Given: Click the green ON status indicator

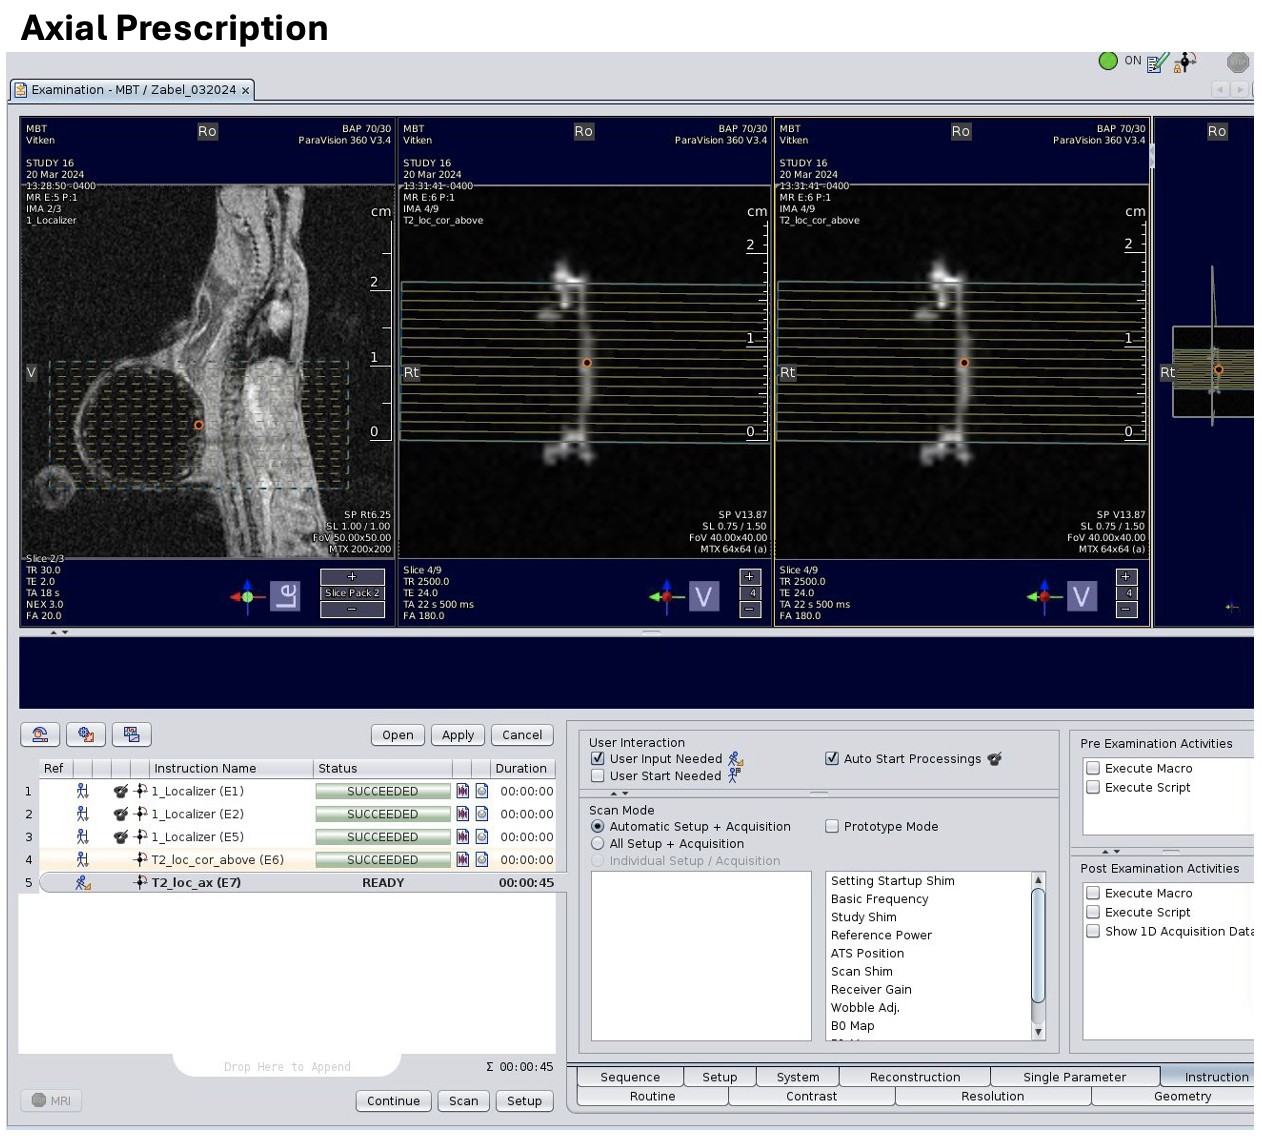Looking at the screenshot, I should (1108, 61).
